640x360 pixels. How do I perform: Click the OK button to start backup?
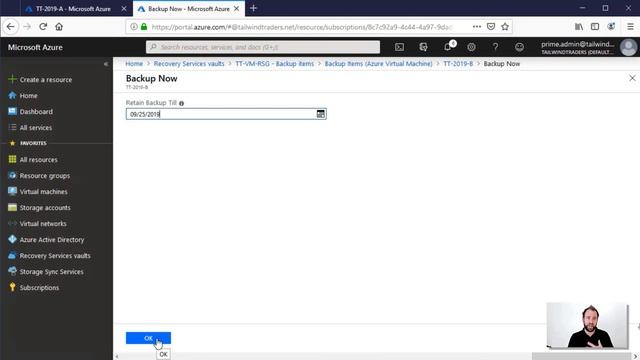(148, 338)
